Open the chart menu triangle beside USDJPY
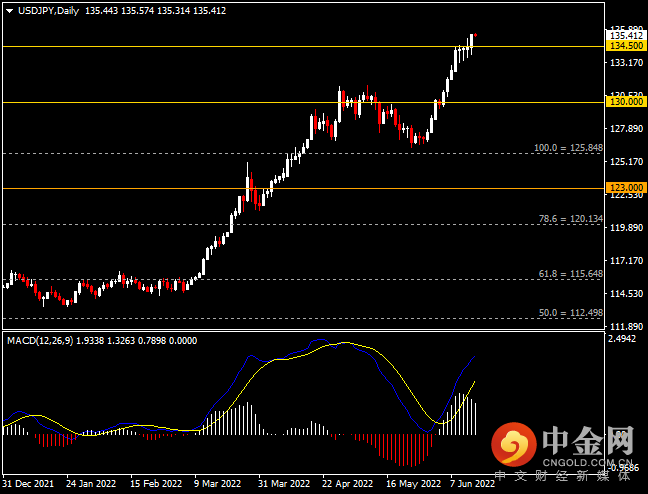This screenshot has height=494, width=648. point(9,11)
